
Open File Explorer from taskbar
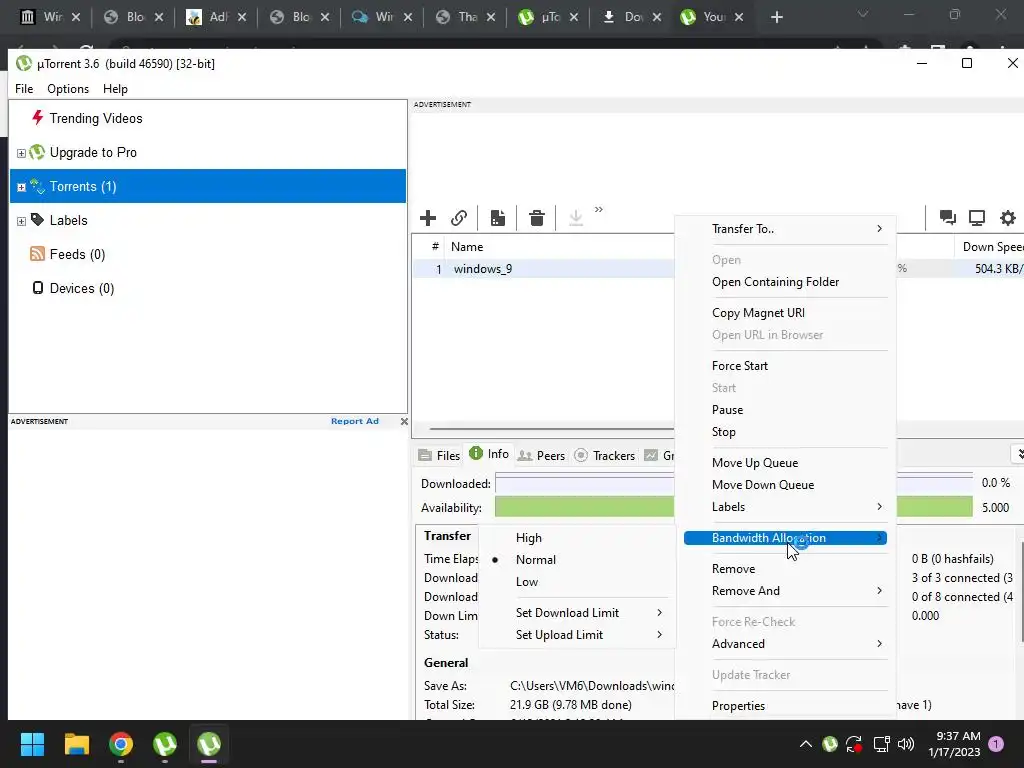(x=76, y=744)
